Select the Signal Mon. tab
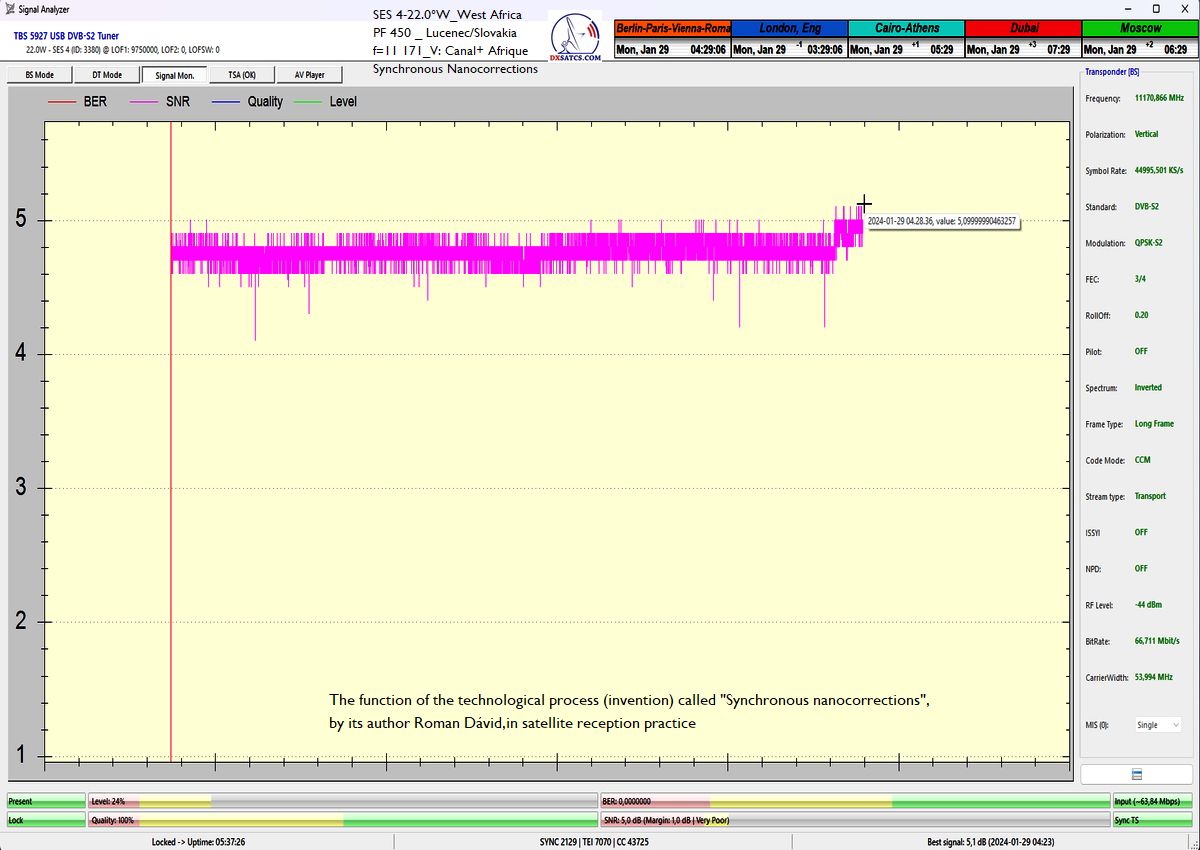 [175, 75]
